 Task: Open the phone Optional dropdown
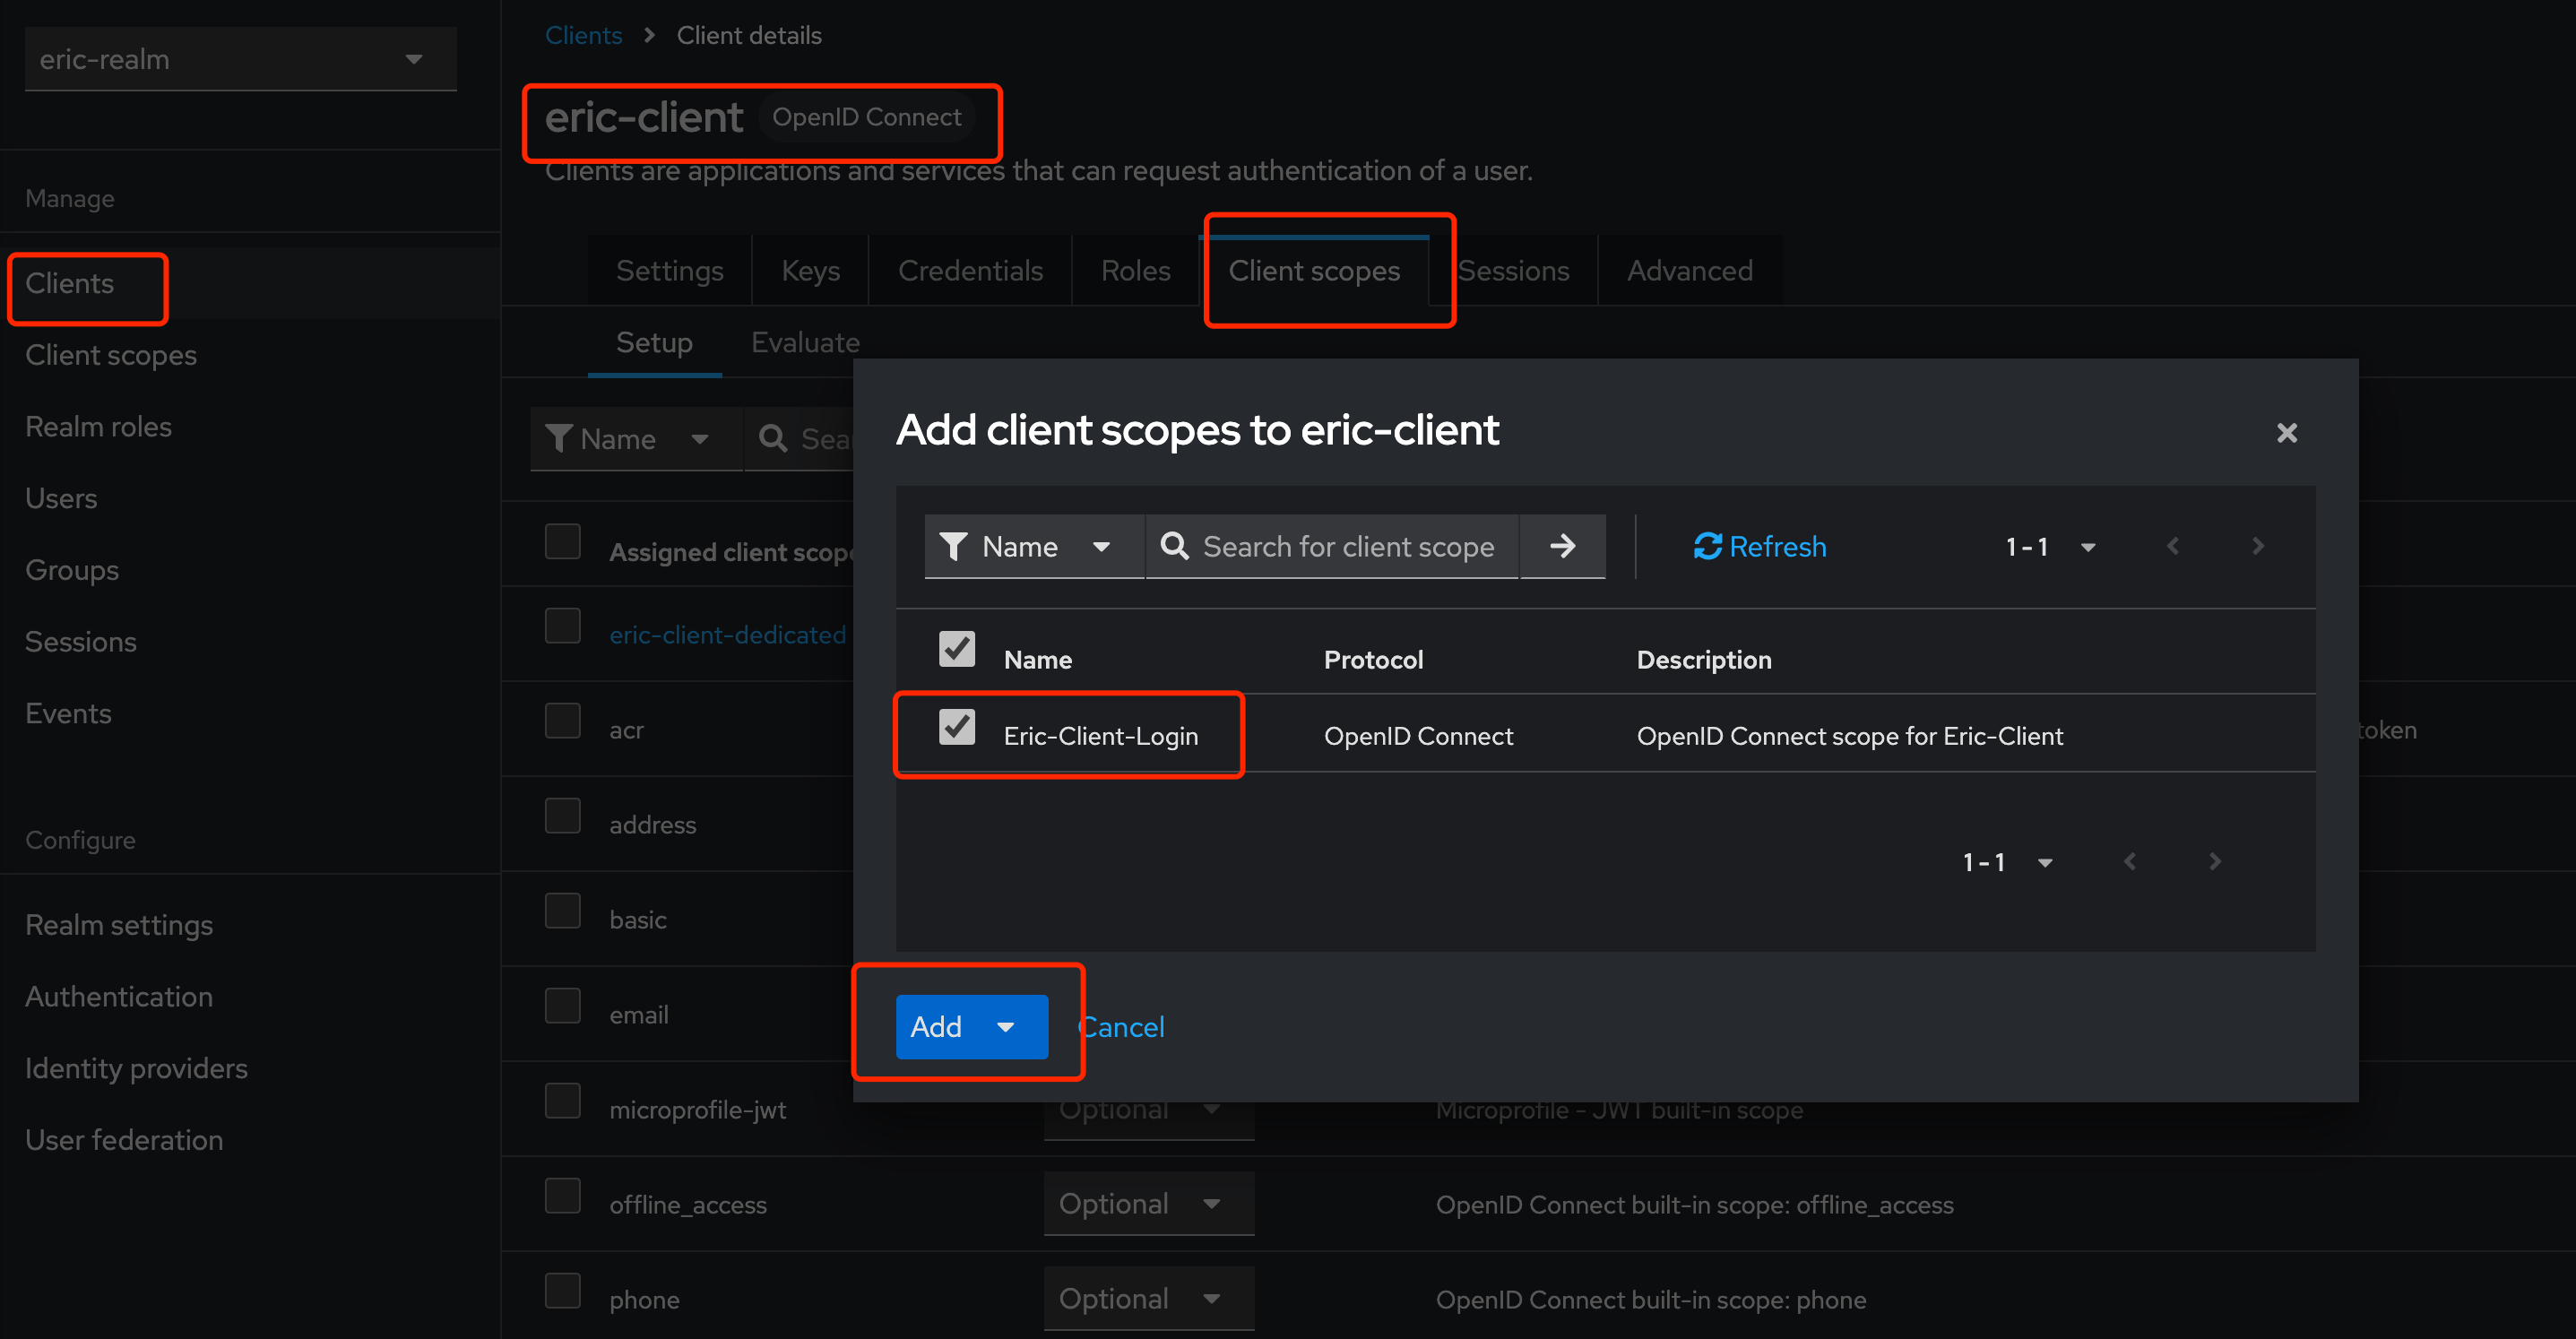(1148, 1298)
